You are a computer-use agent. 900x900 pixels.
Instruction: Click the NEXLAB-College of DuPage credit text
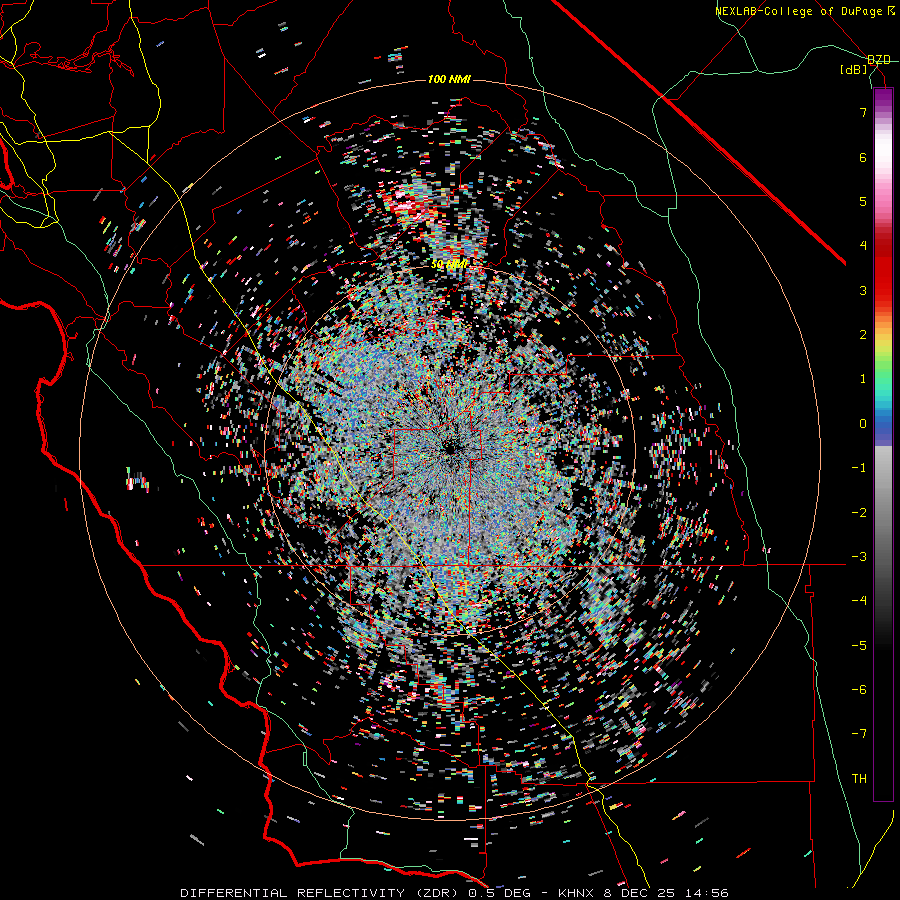[800, 11]
